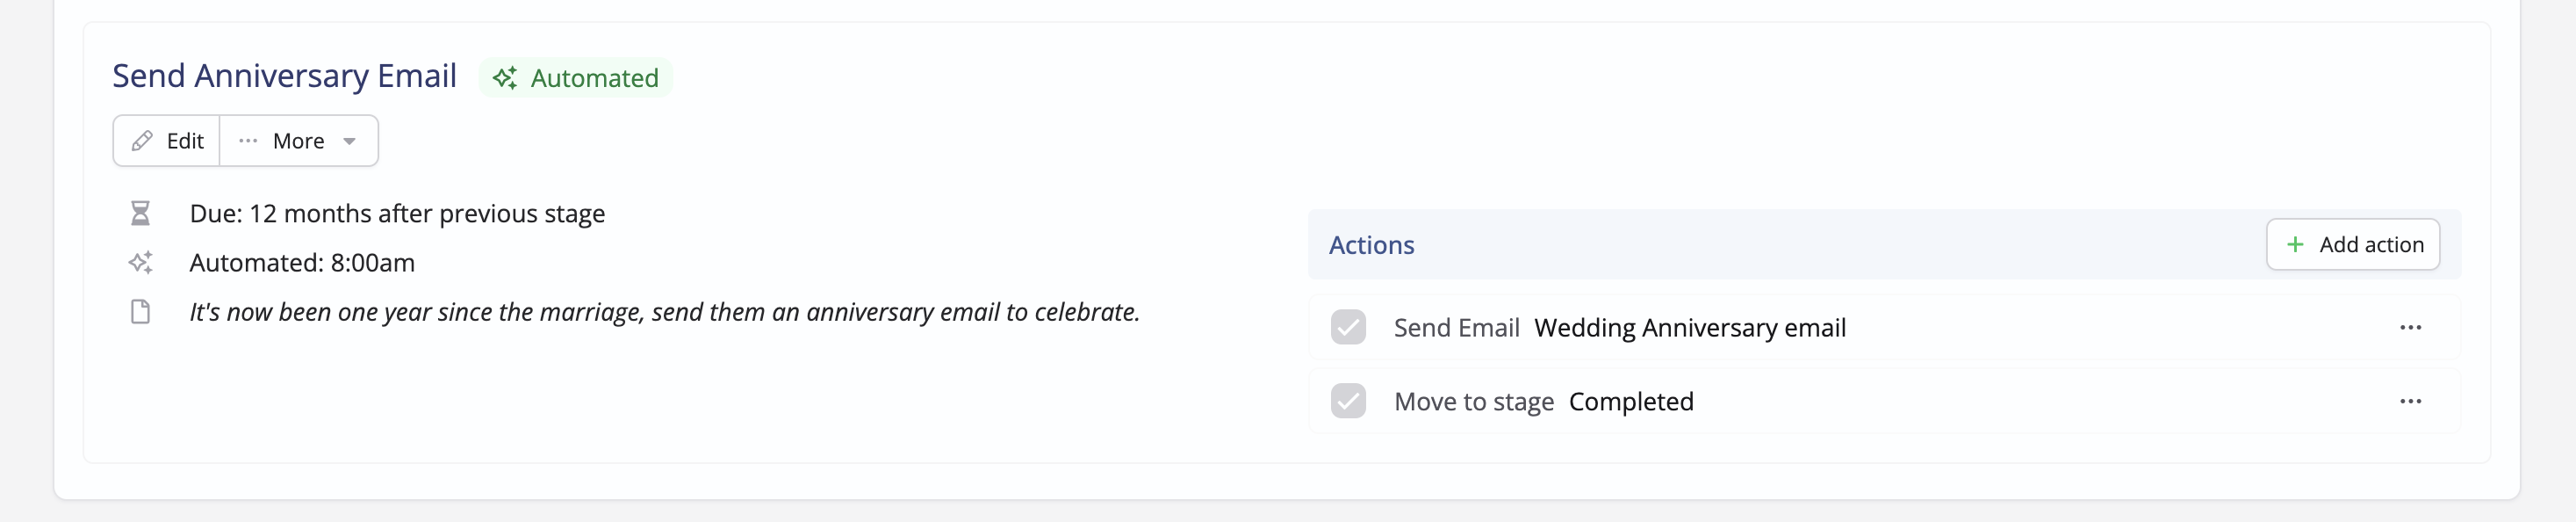The image size is (2576, 522).
Task: Click the document note icon
Action: [x=141, y=312]
